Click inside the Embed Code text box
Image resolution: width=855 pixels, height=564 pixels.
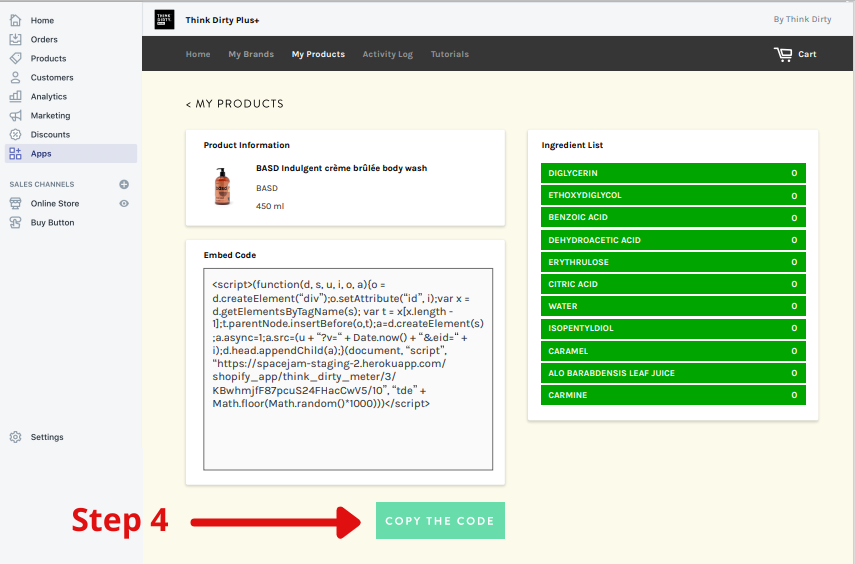[348, 369]
